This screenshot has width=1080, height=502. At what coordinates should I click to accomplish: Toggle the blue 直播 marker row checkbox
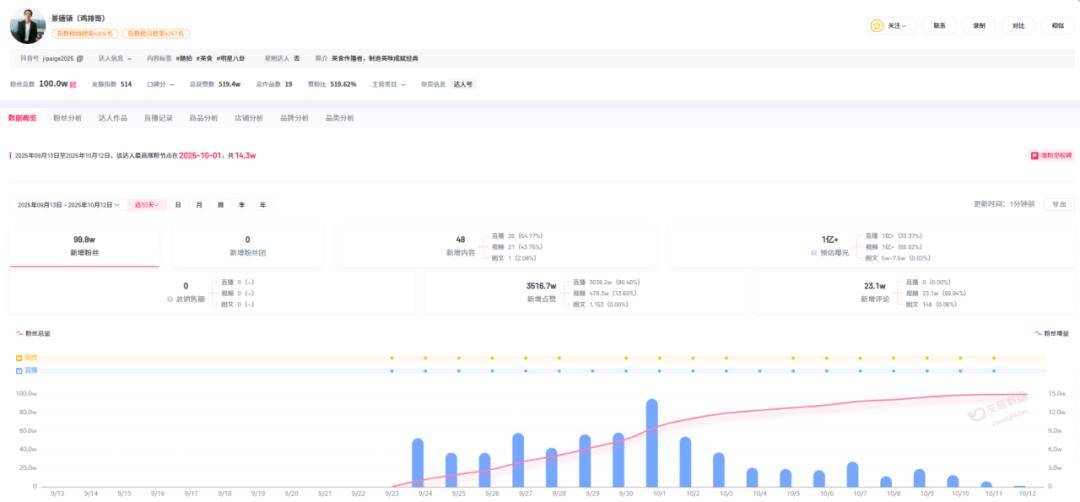click(19, 370)
